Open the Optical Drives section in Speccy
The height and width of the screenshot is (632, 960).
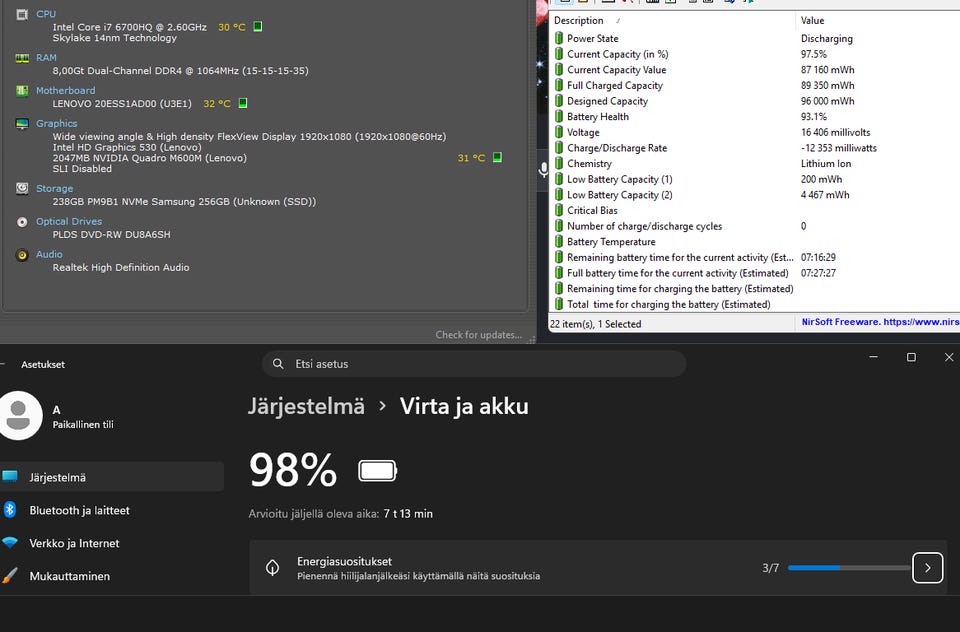point(69,221)
